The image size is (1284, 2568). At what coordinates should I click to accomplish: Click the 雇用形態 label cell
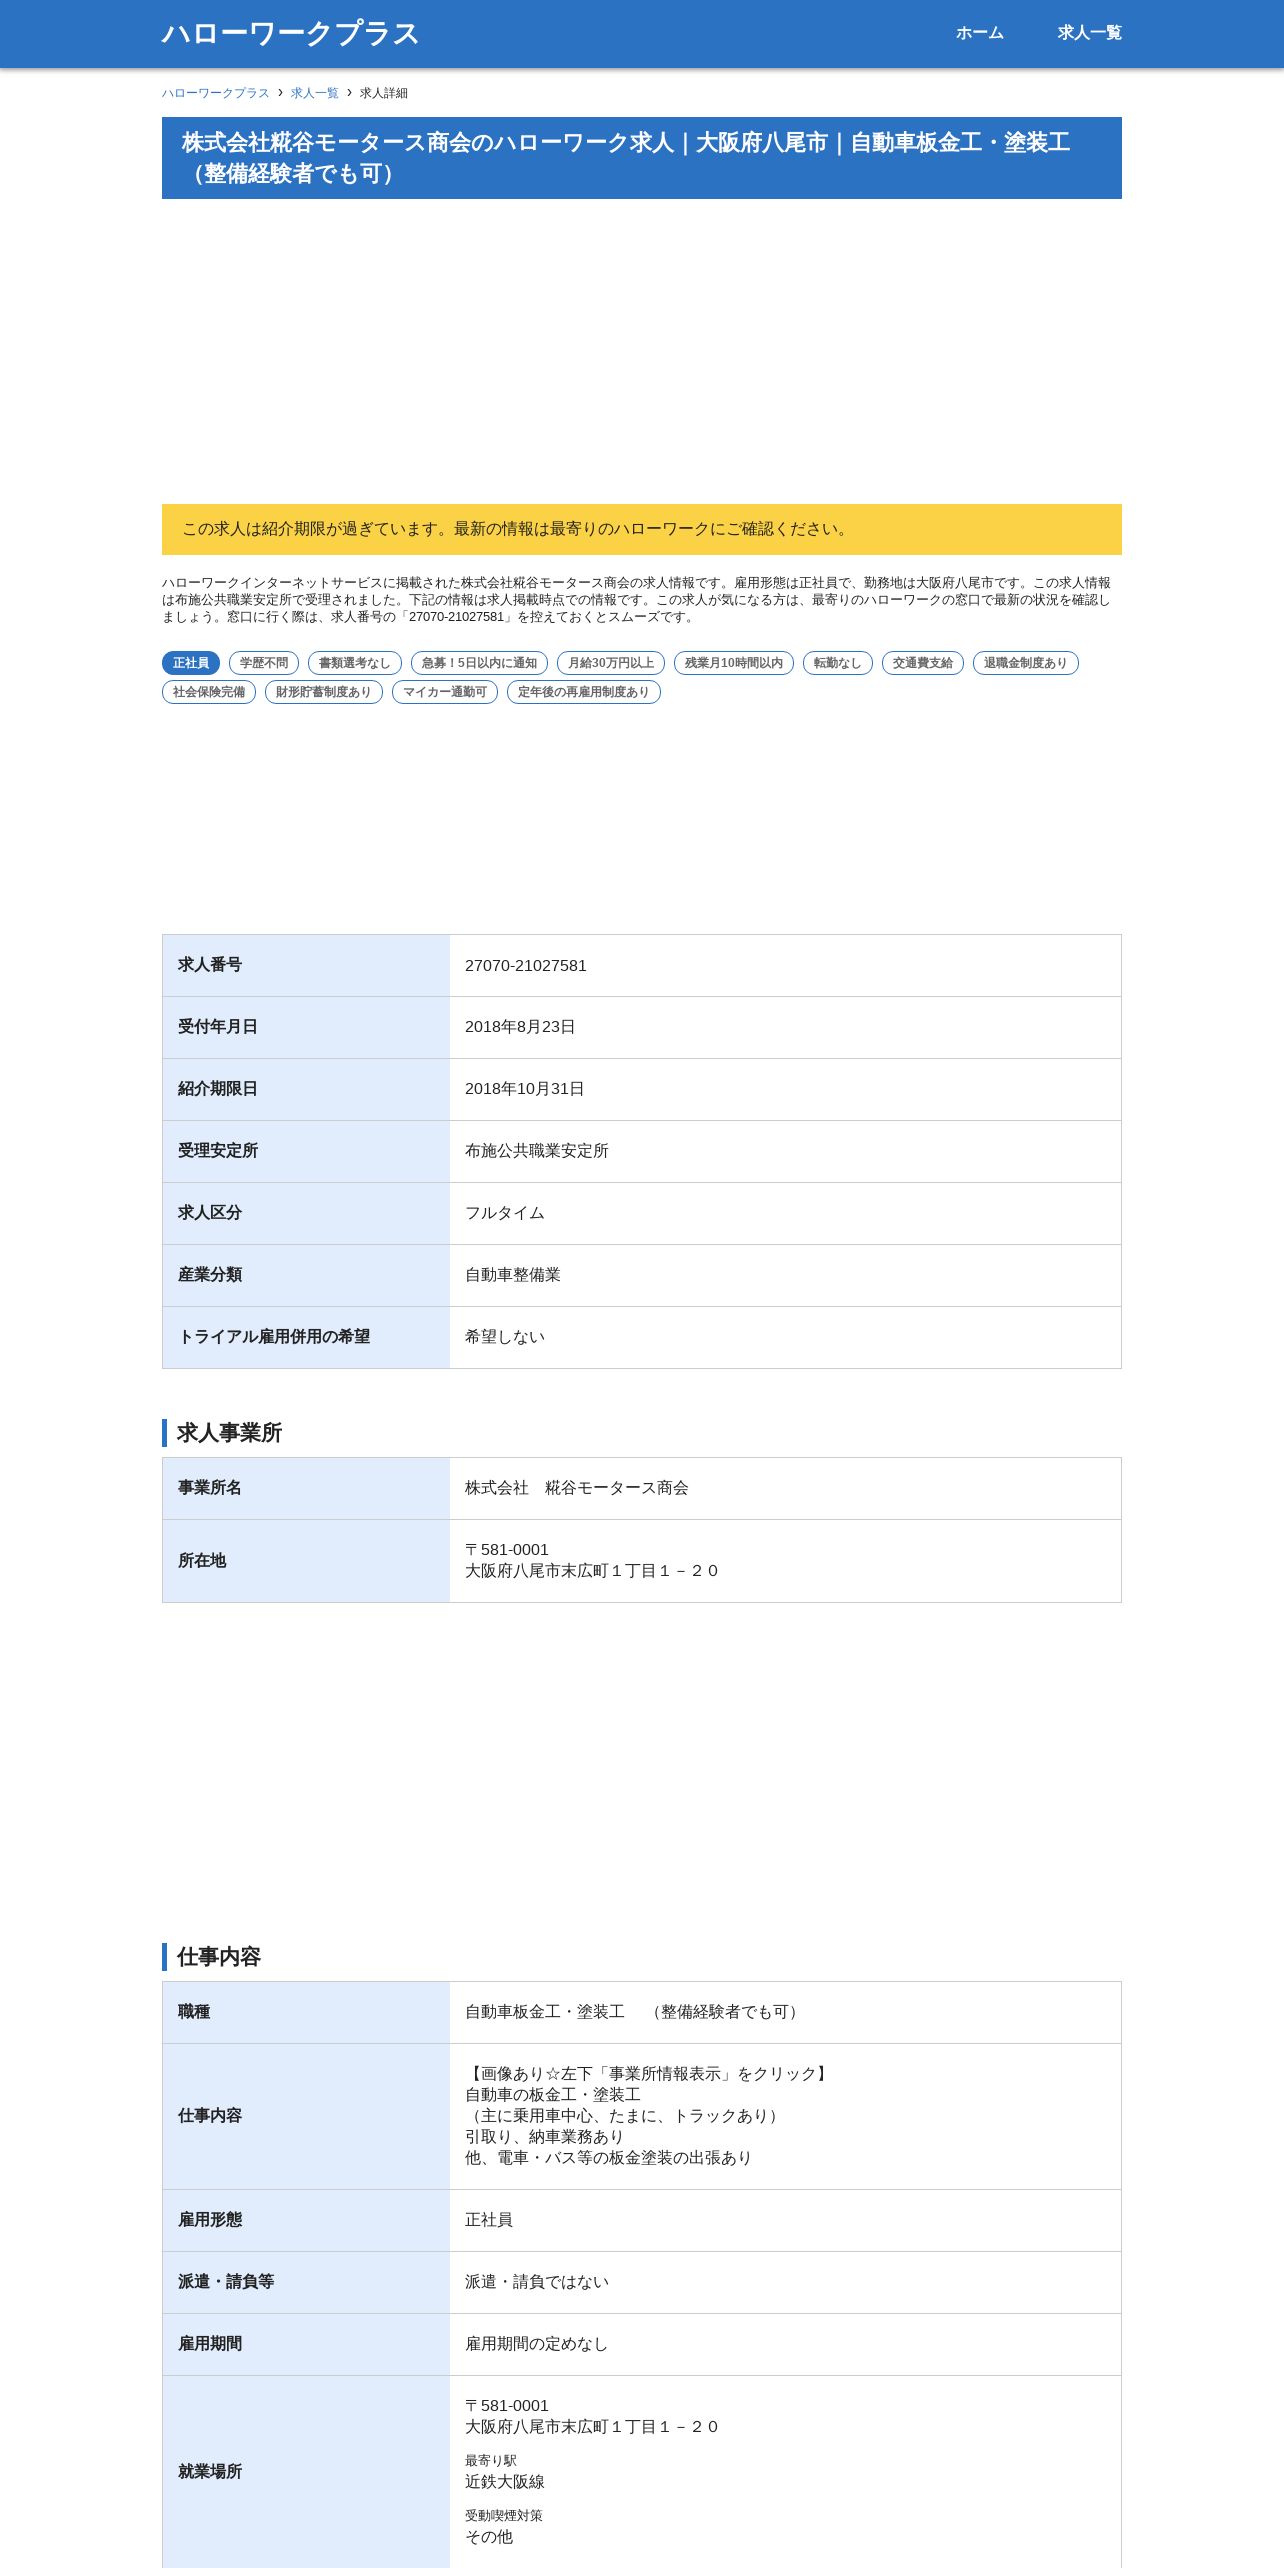[306, 2221]
